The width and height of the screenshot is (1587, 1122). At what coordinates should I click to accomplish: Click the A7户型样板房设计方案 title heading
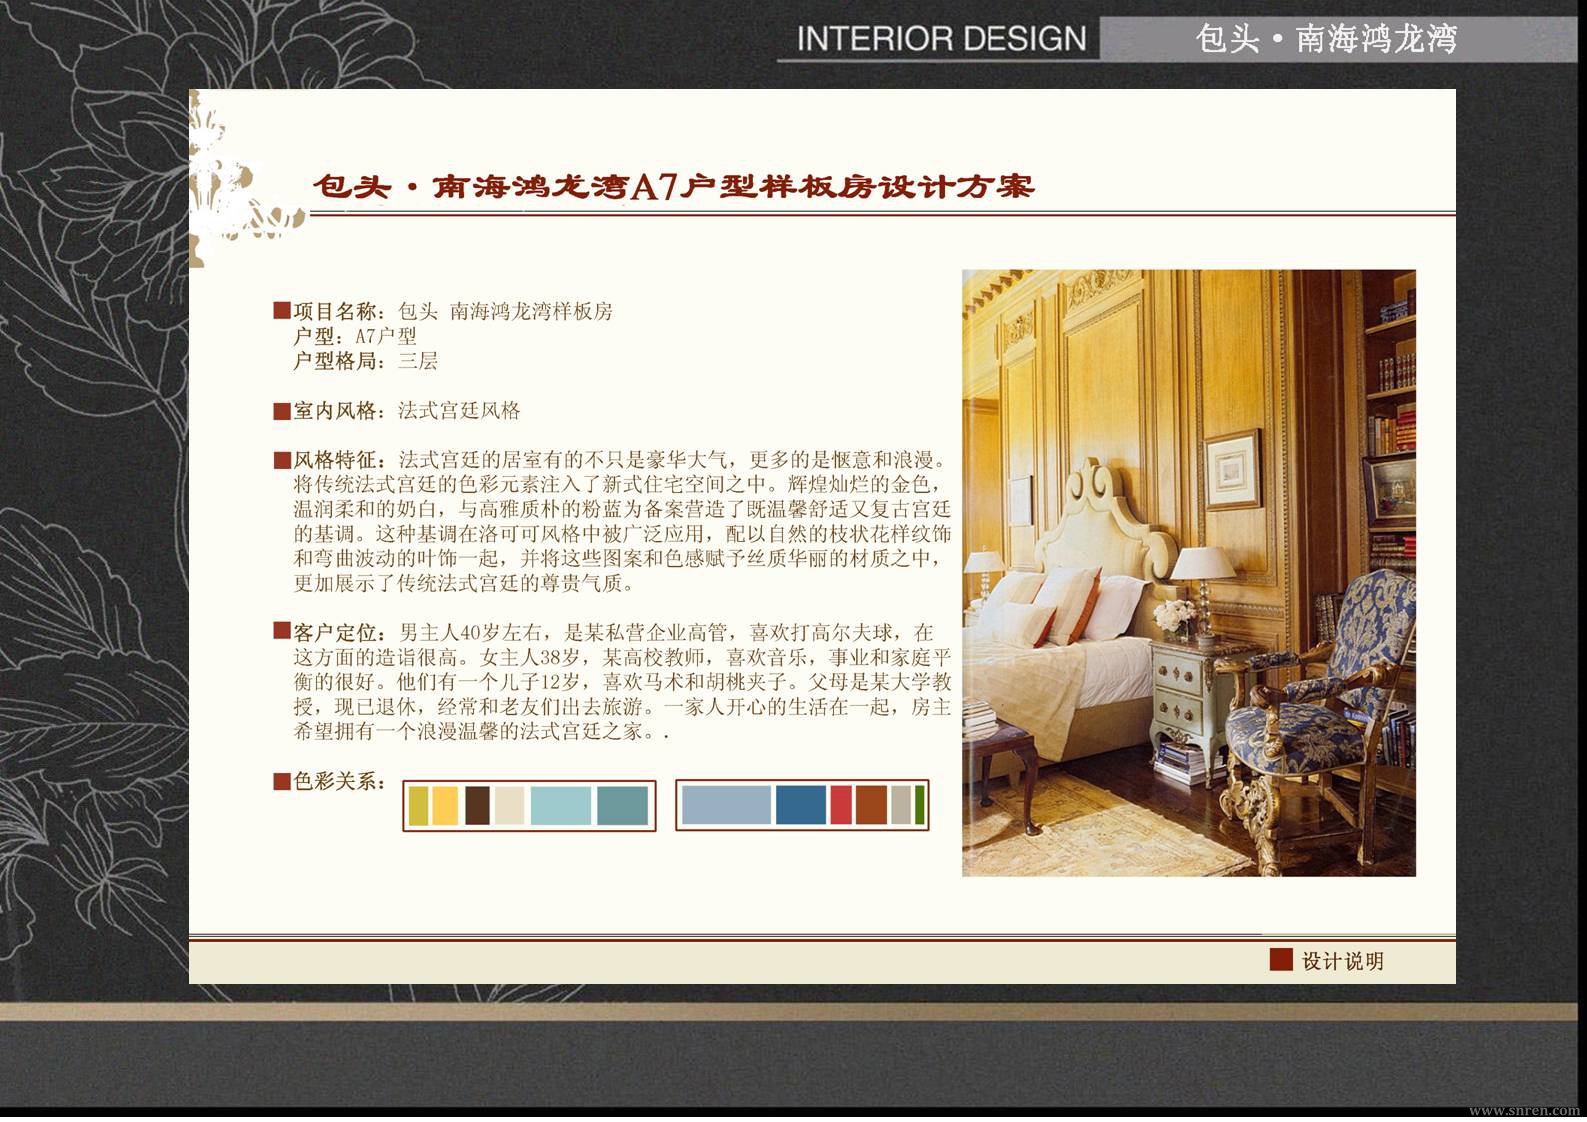[673, 187]
